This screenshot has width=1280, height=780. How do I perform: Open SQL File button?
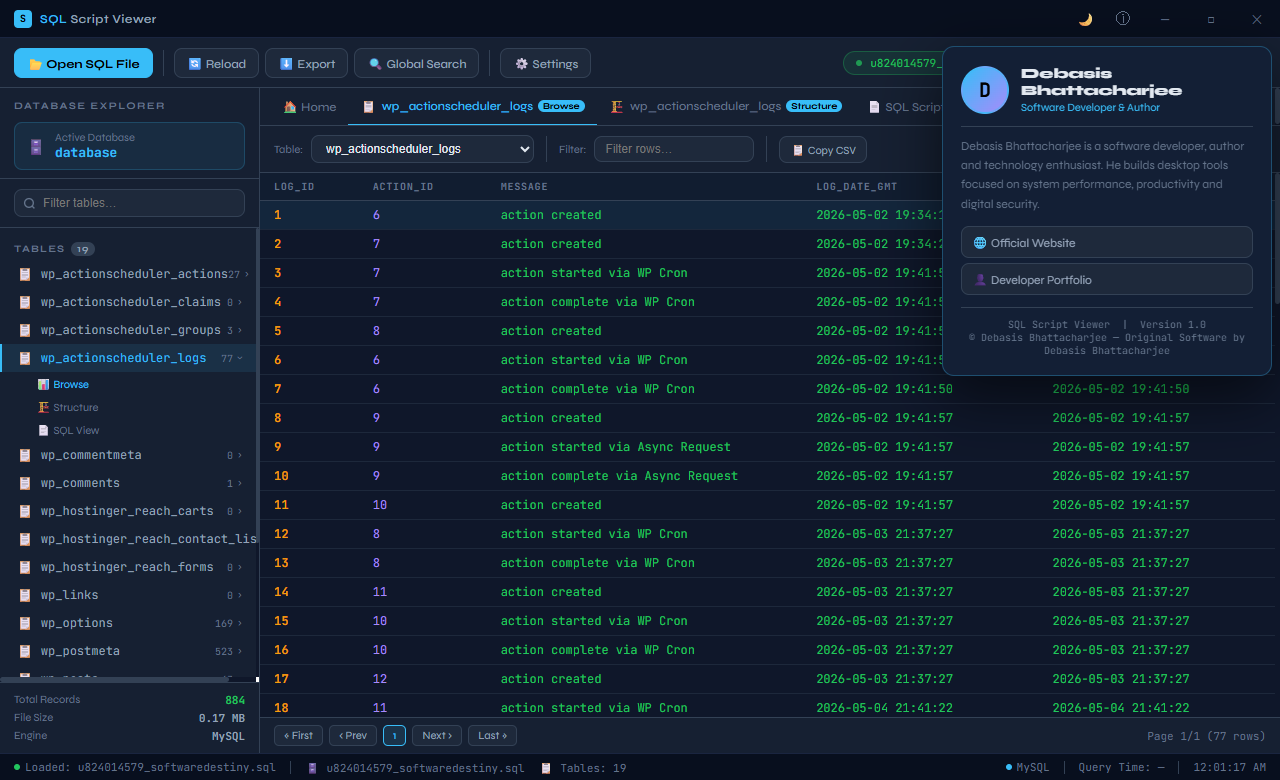(x=84, y=64)
